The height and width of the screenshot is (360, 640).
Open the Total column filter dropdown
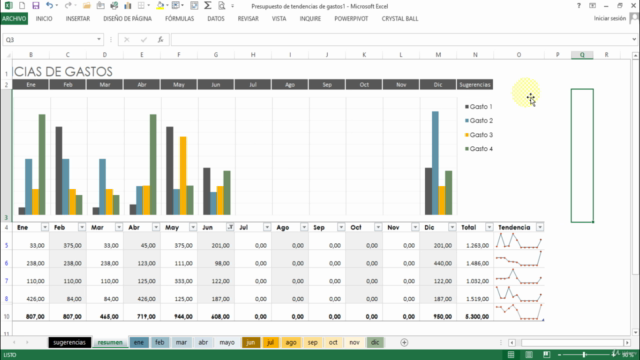click(489, 227)
